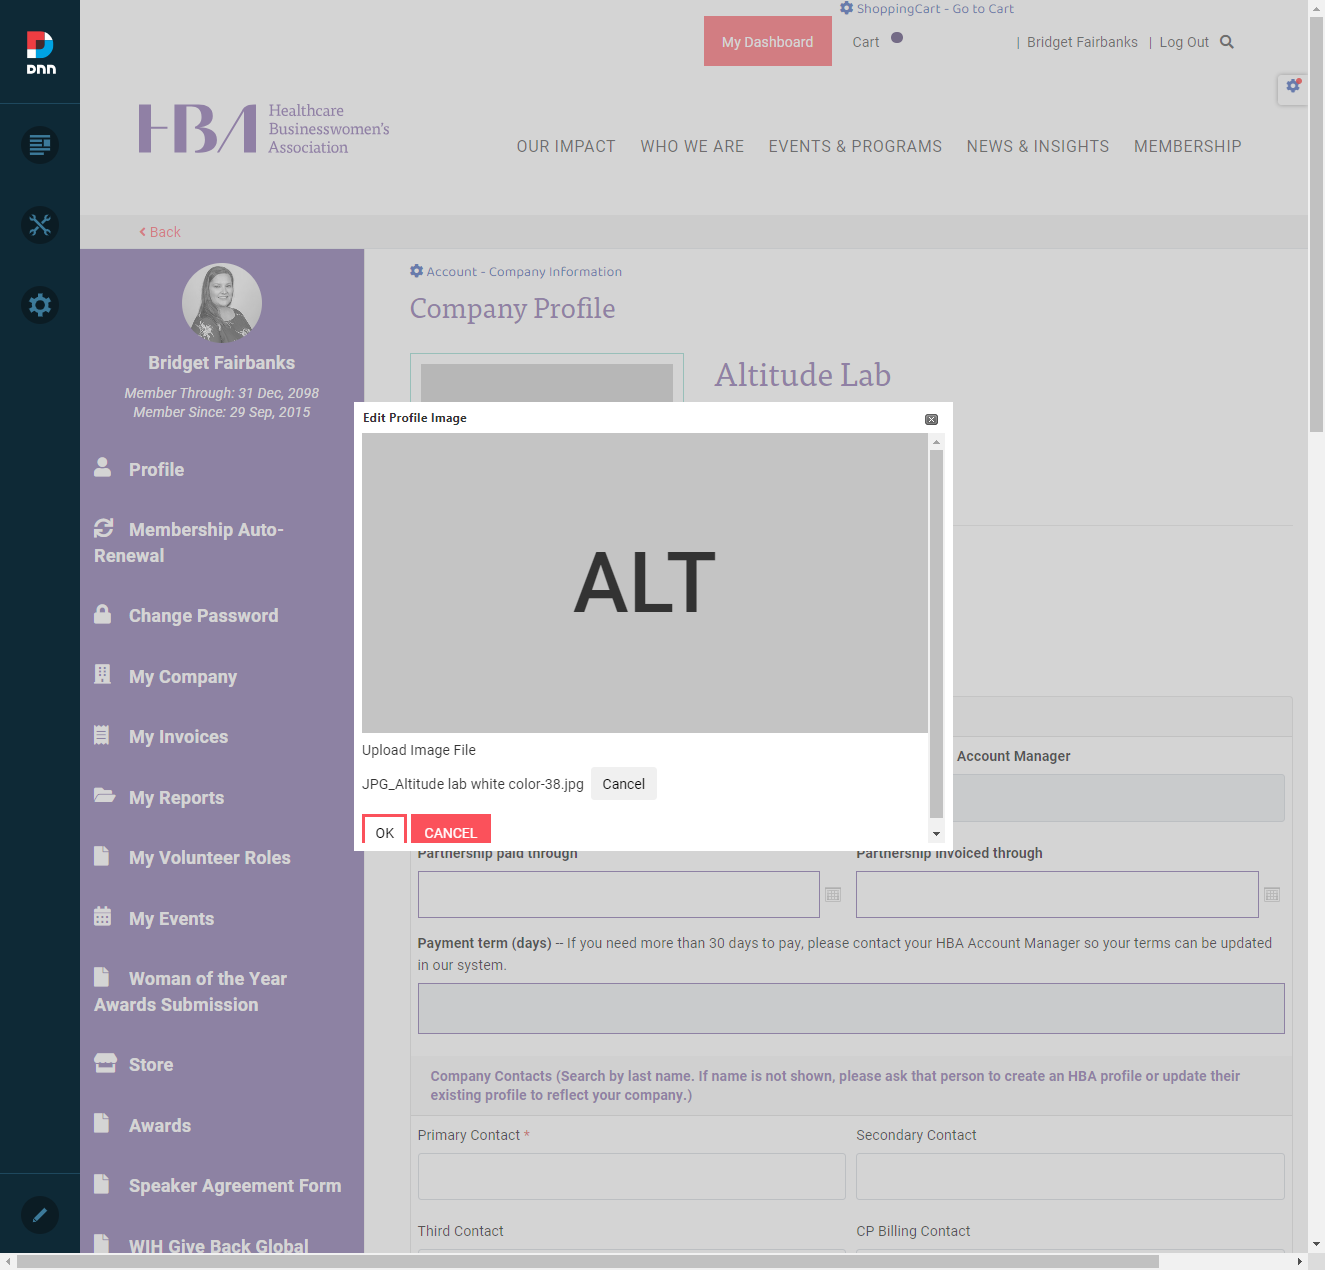Screen dimensions: 1325x1270
Task: Open the OUR IMPACT menu
Action: 566,146
